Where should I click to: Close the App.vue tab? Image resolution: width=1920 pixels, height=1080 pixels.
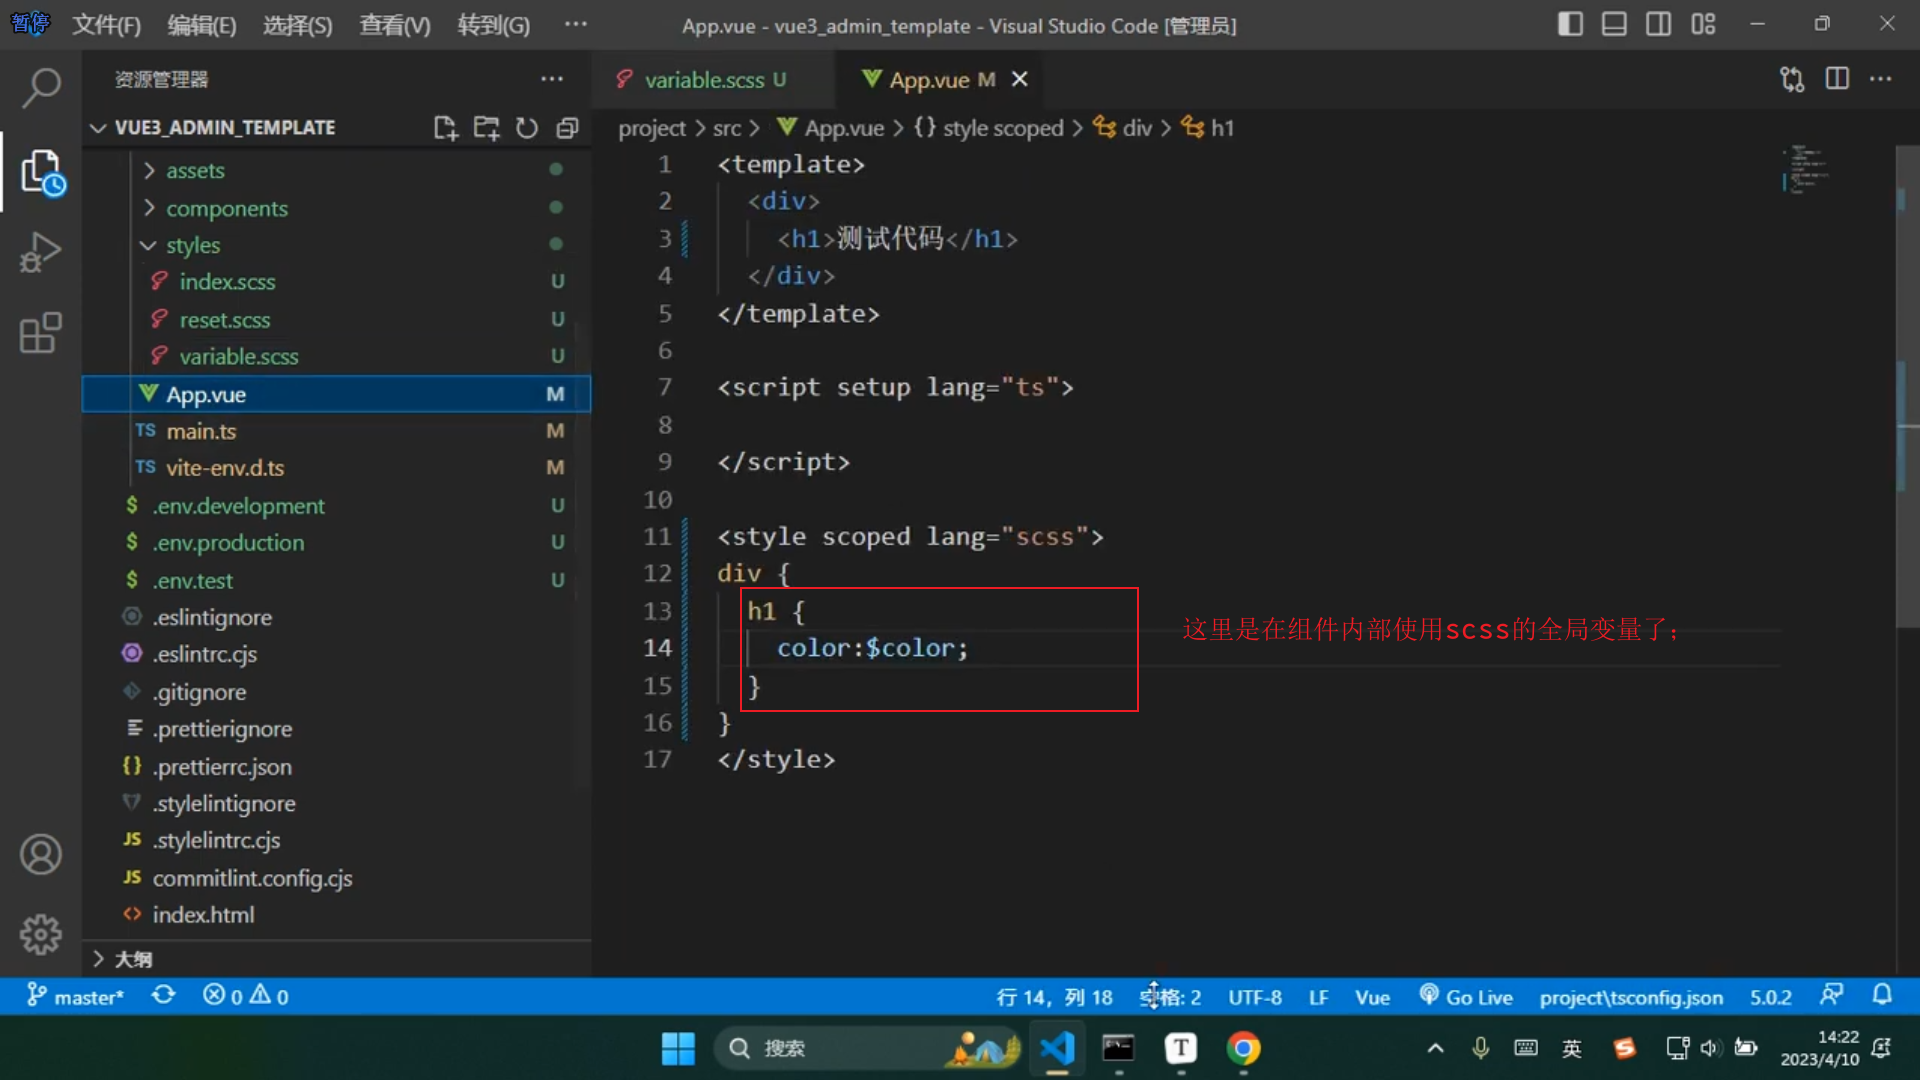click(x=1019, y=79)
